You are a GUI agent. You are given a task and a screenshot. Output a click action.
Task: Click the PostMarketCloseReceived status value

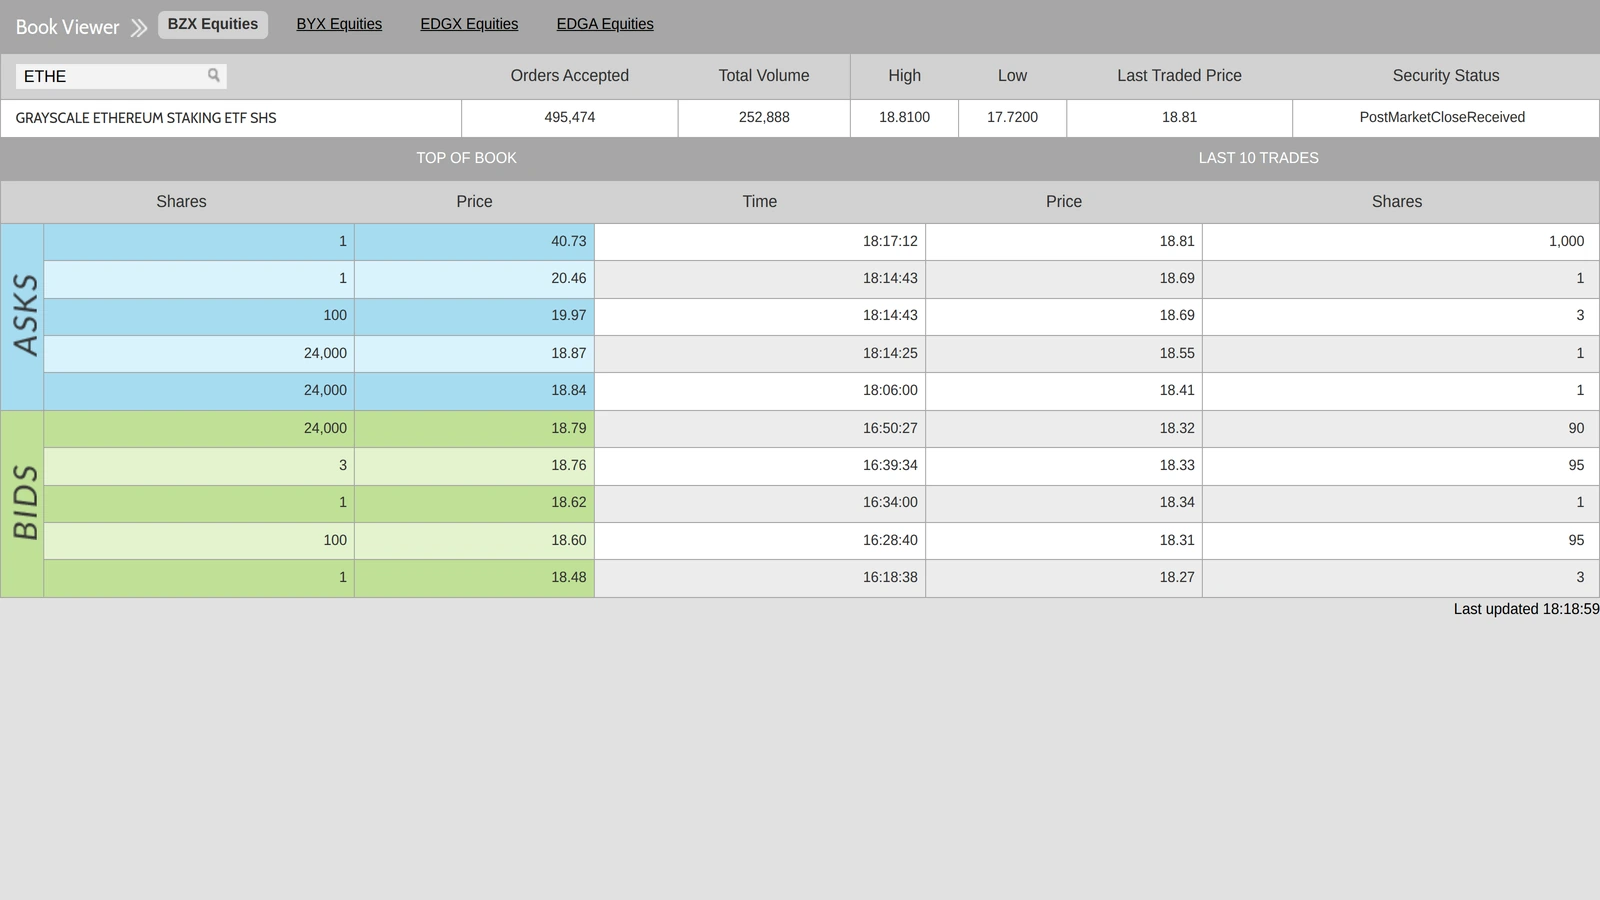[x=1442, y=118]
